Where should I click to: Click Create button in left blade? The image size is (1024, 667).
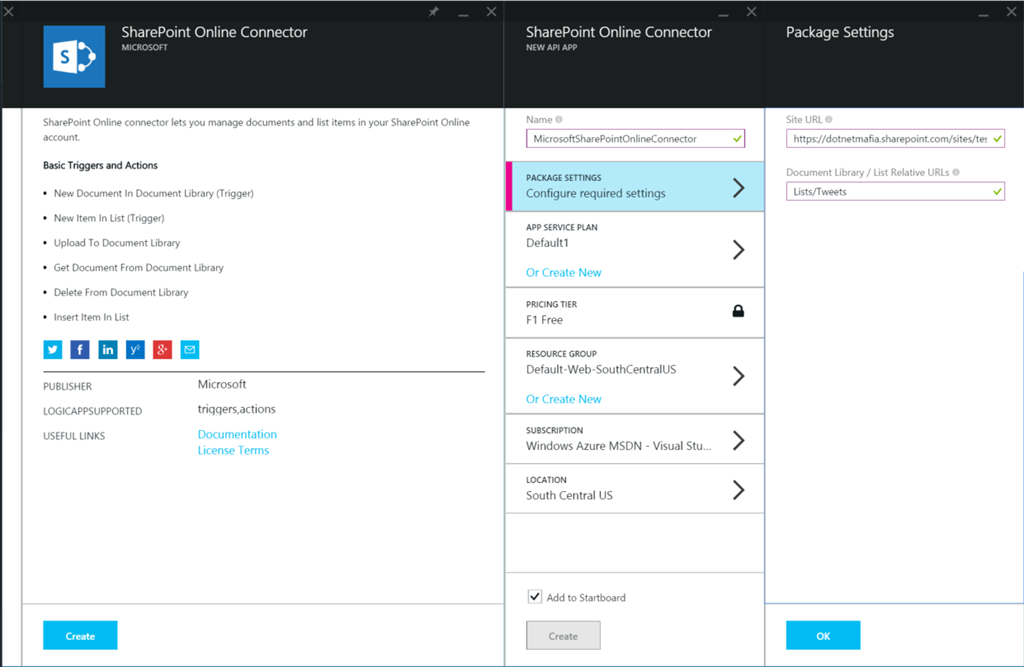80,635
